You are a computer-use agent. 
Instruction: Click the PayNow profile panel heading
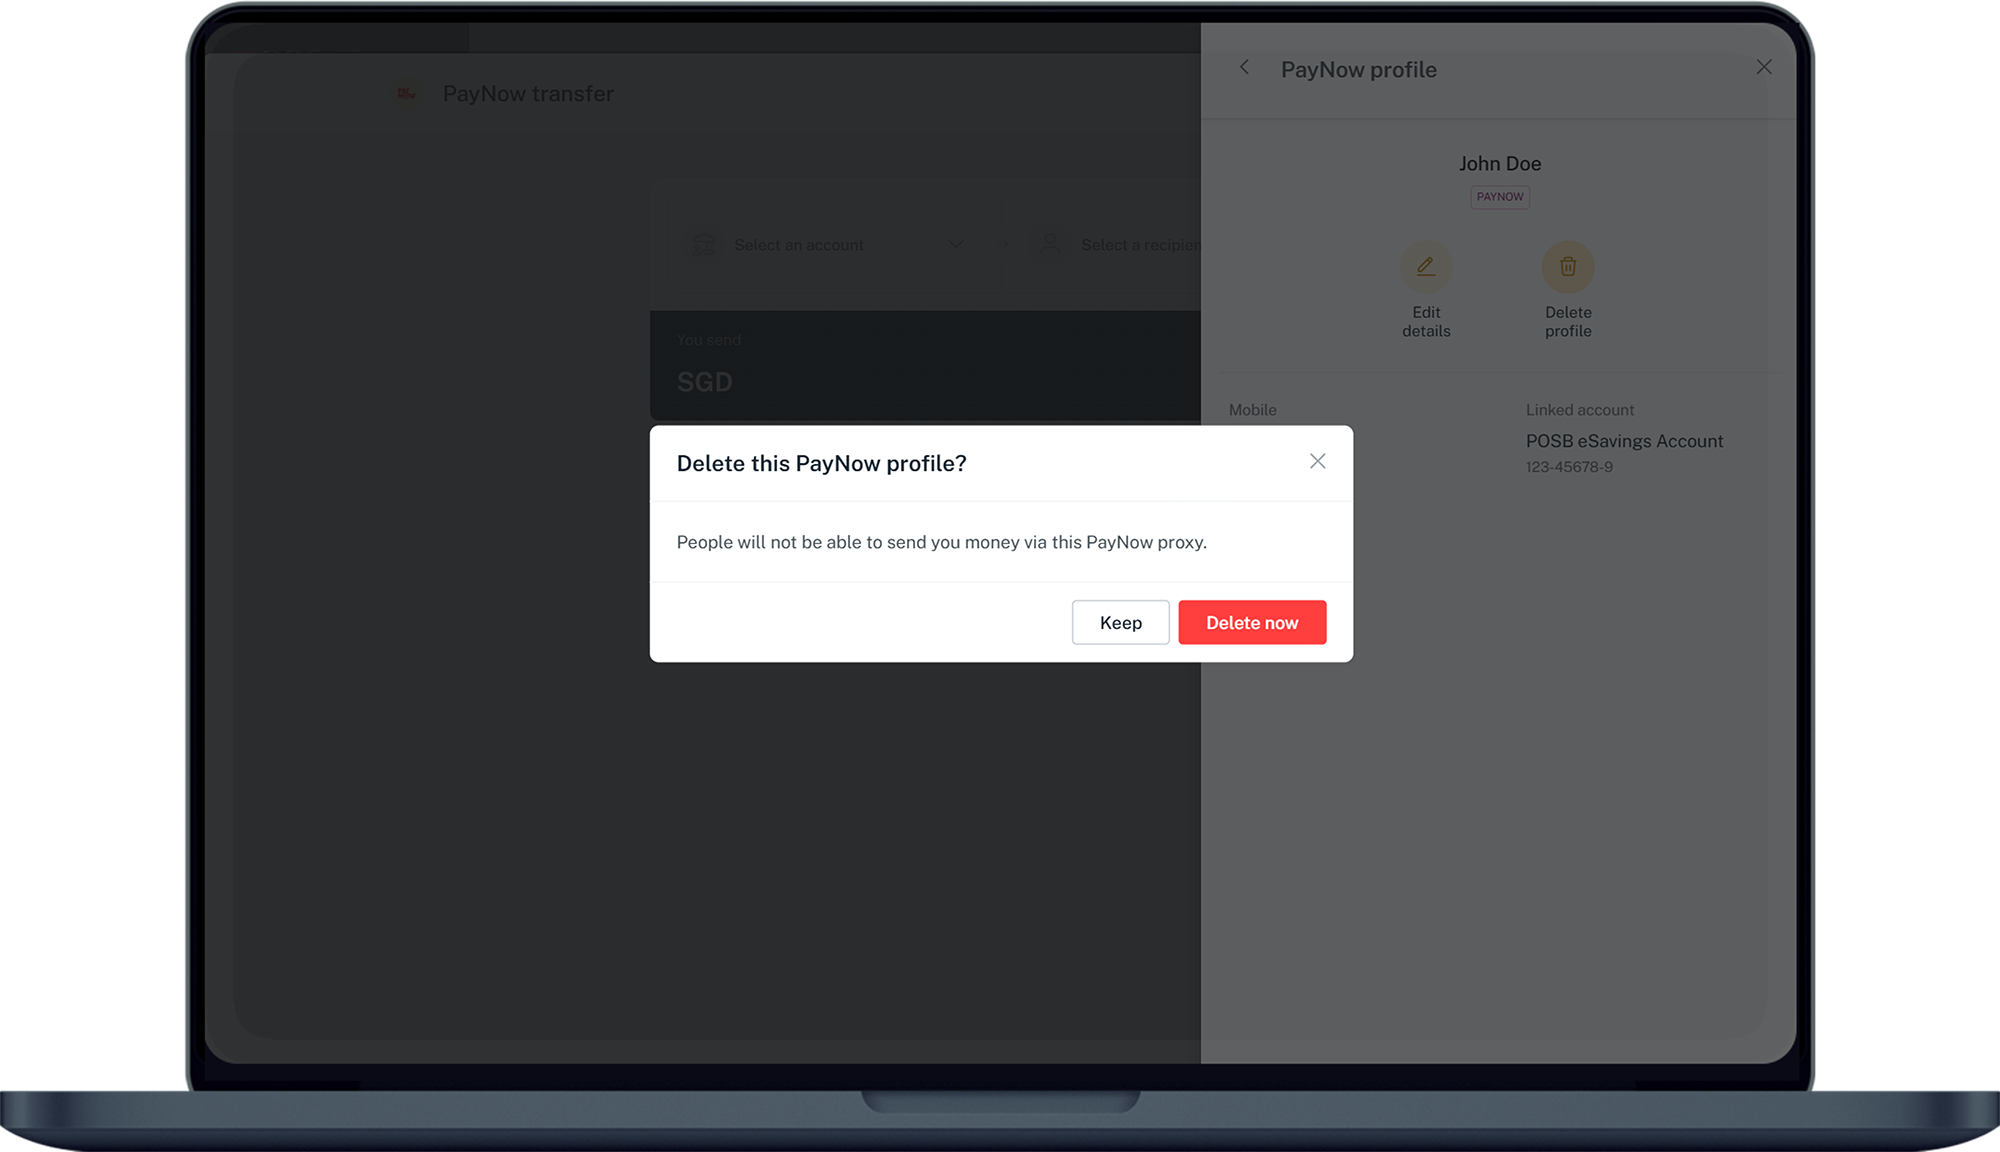[x=1358, y=69]
